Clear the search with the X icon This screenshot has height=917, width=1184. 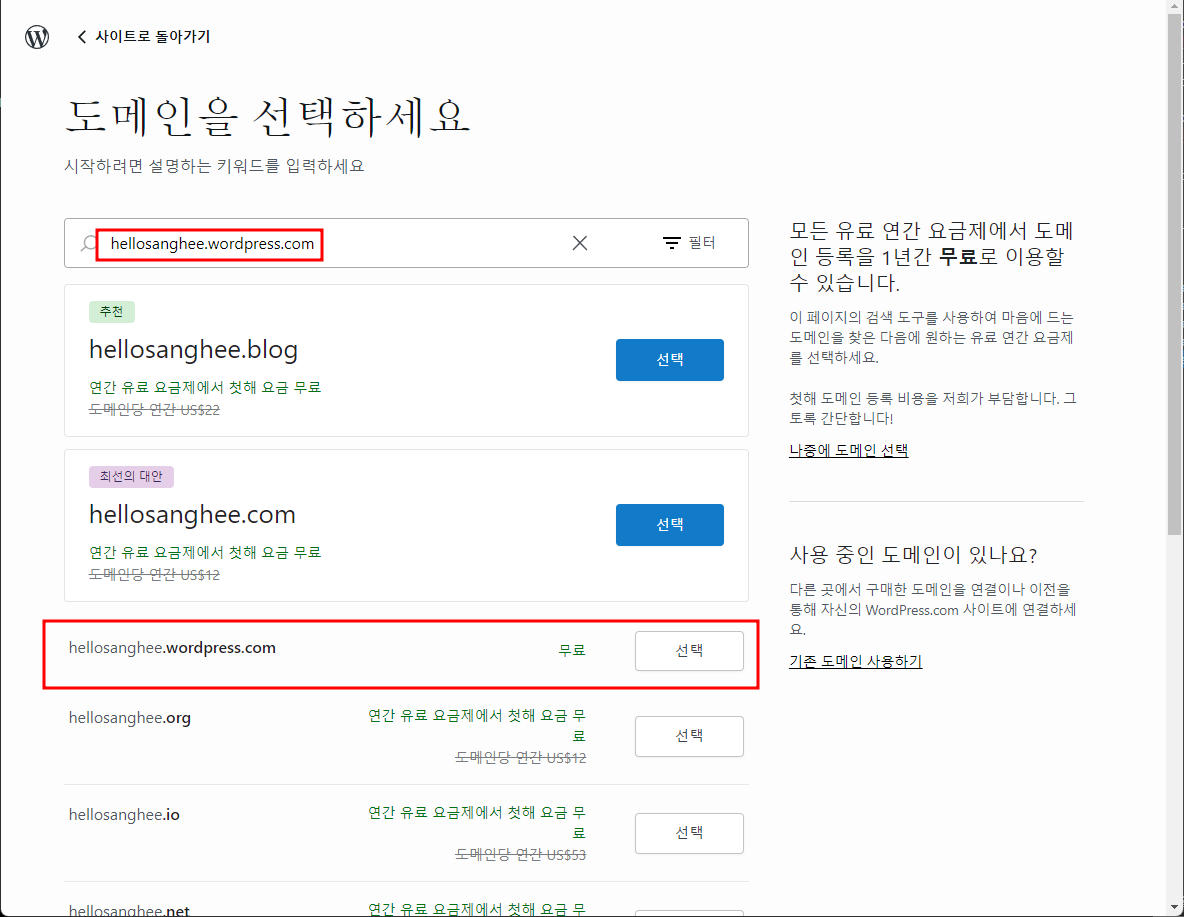(580, 242)
